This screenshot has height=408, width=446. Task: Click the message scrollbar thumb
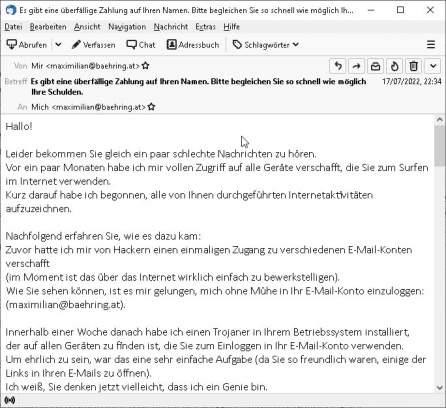440,145
